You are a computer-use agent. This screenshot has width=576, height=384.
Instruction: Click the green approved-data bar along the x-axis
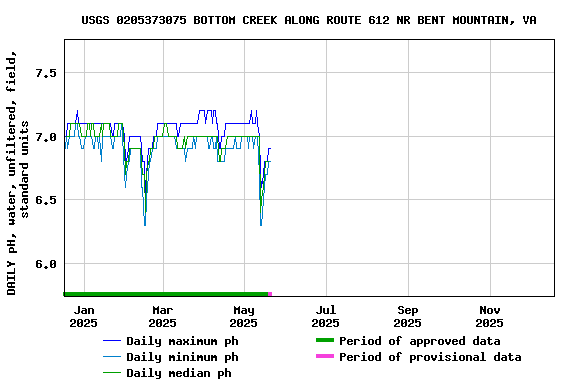166,294
